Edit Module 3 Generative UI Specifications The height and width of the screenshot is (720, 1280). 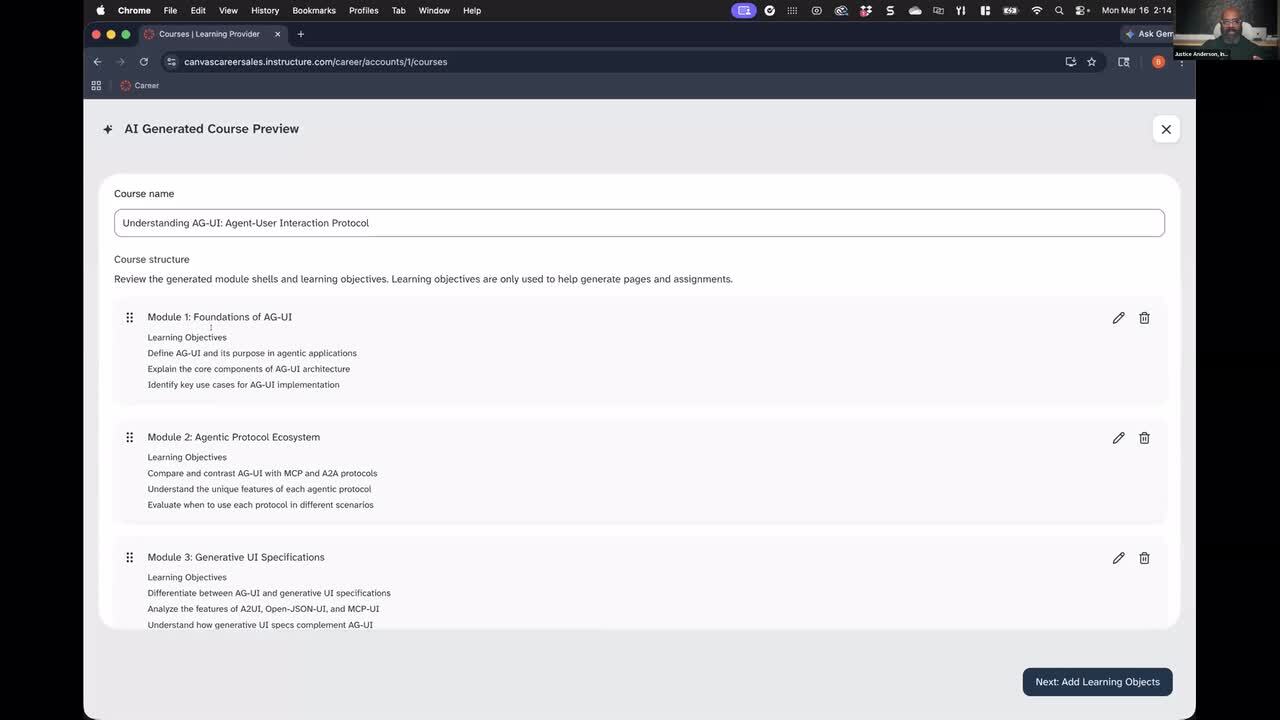click(1118, 558)
